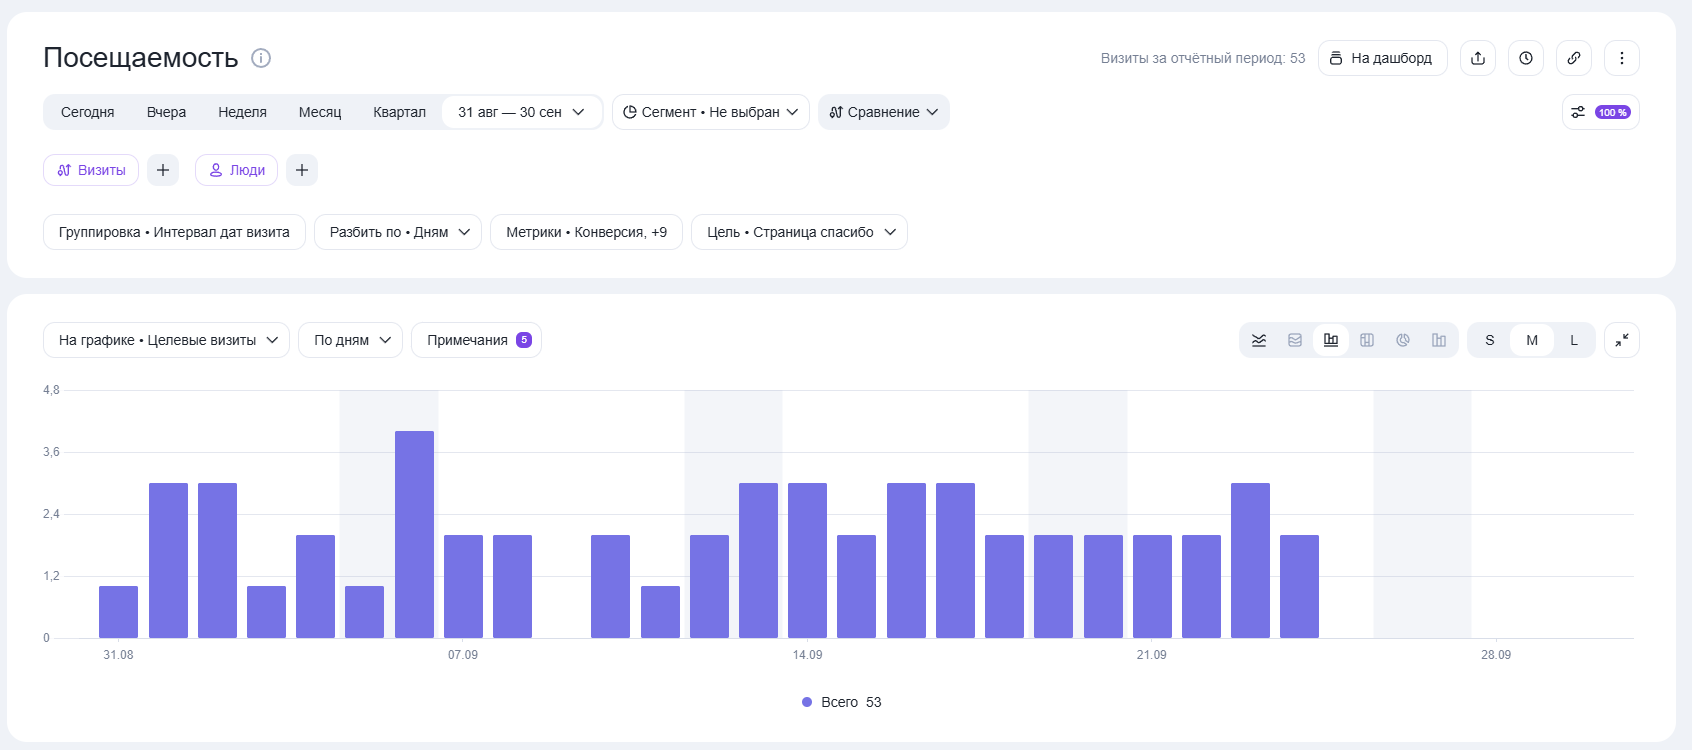Viewport: 1692px width, 750px height.
Task: Open the Визиты filter button
Action: click(91, 170)
